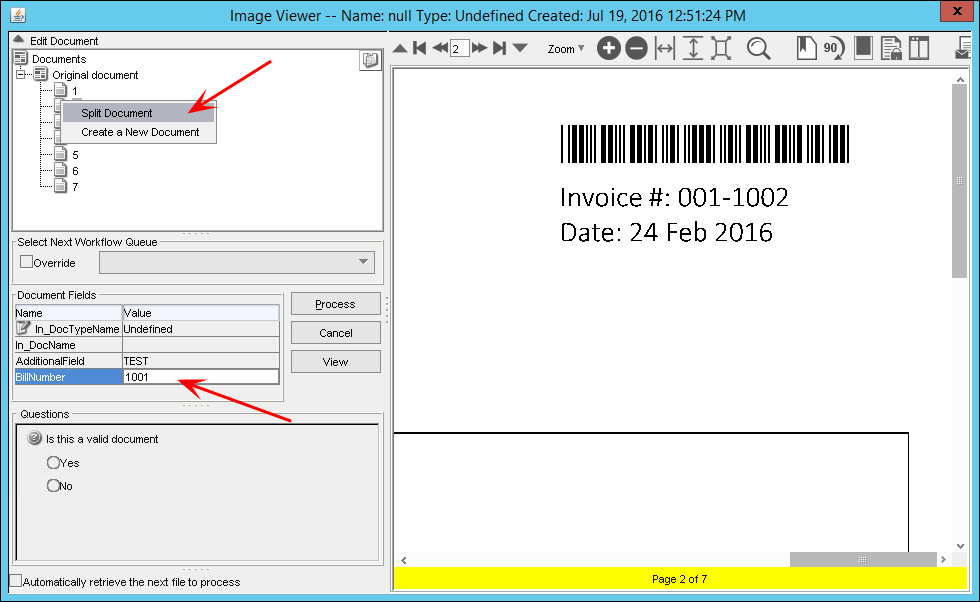Click the question mark icon beside valid document

(34, 438)
